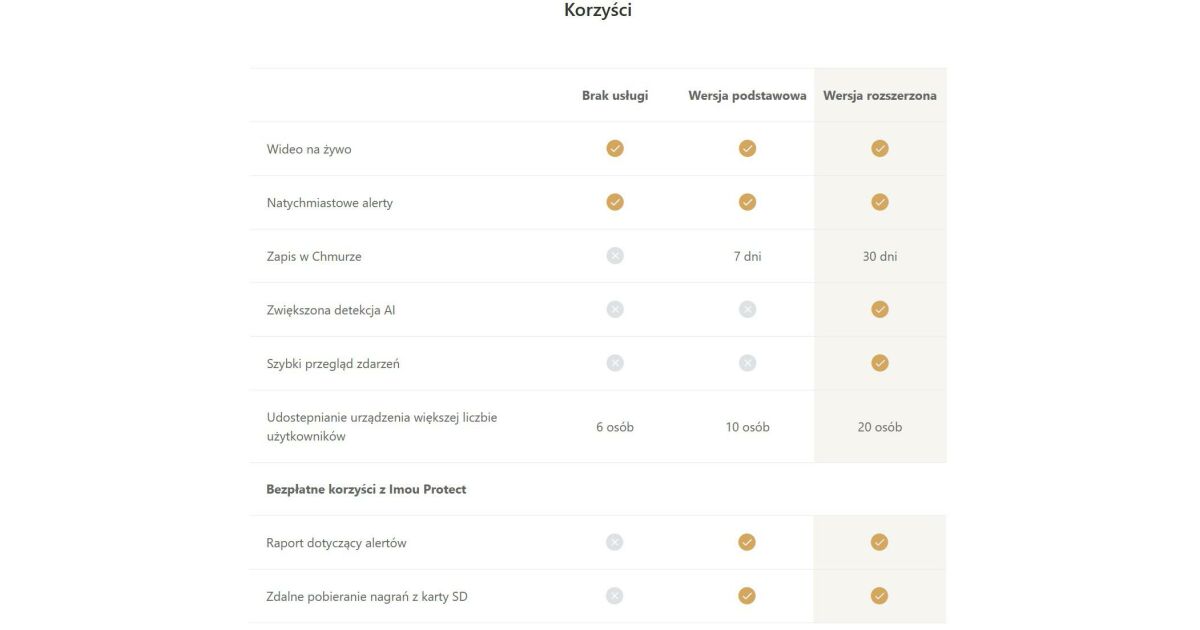Image resolution: width=1200 pixels, height=630 pixels.
Task: Click Natychmiastowe alerty checkmark in Wersja podstawowa column
Action: point(747,202)
